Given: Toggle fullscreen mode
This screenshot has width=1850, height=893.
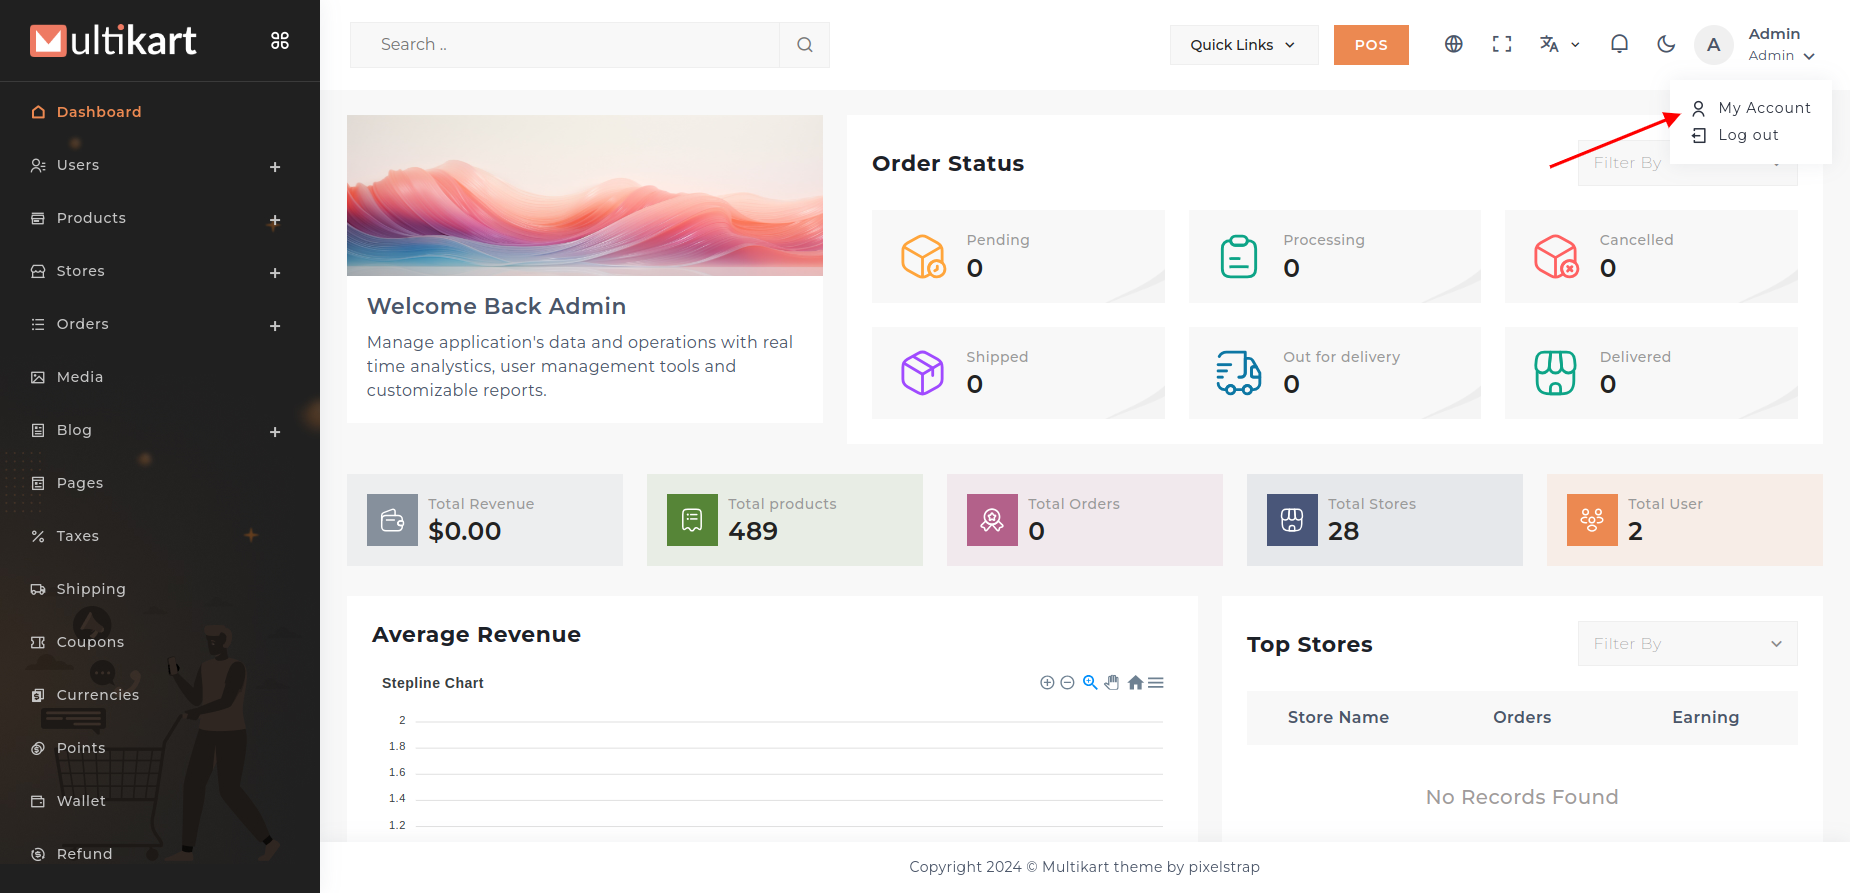Looking at the screenshot, I should pyautogui.click(x=1501, y=44).
